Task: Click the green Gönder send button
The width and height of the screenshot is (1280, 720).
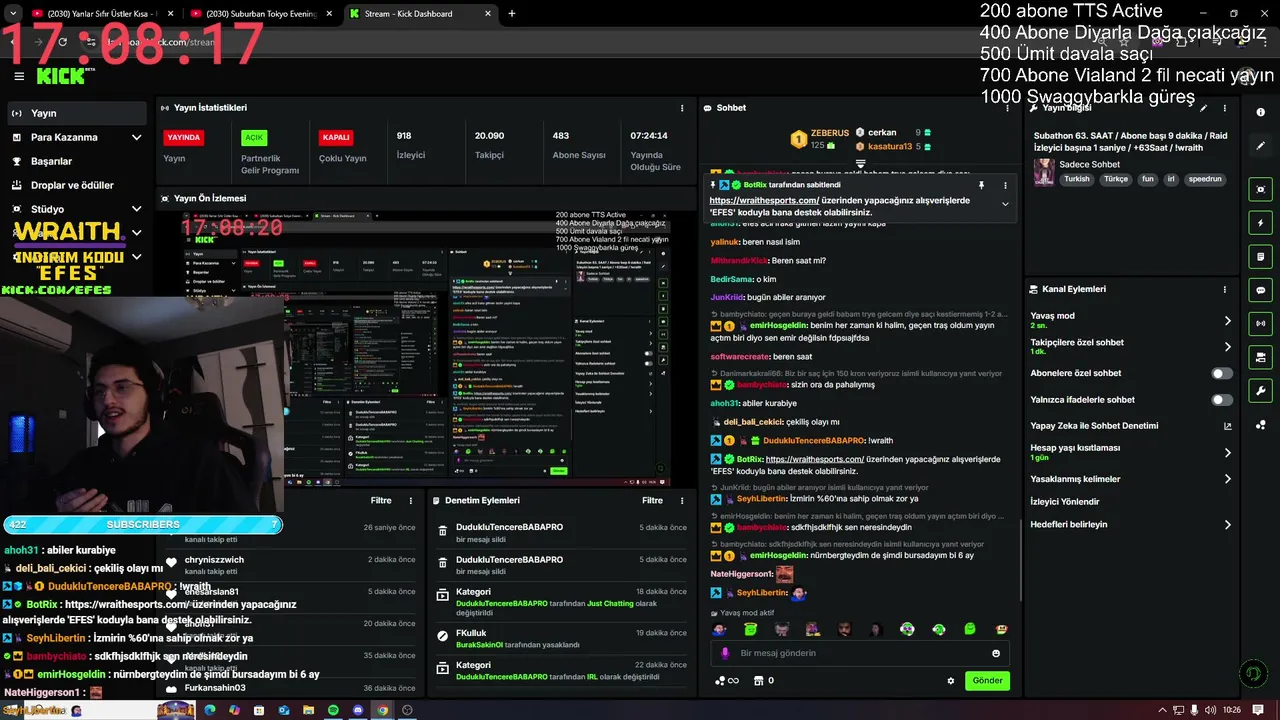Action: click(x=987, y=681)
